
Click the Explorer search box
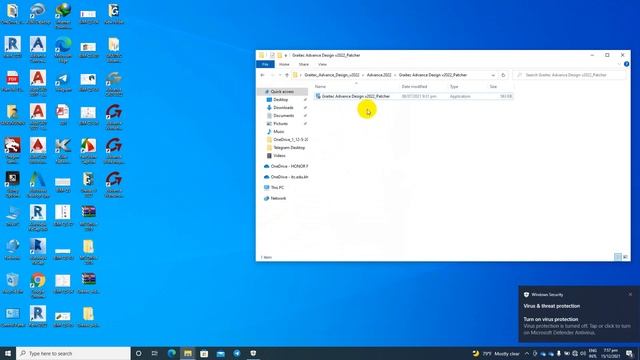pos(569,75)
